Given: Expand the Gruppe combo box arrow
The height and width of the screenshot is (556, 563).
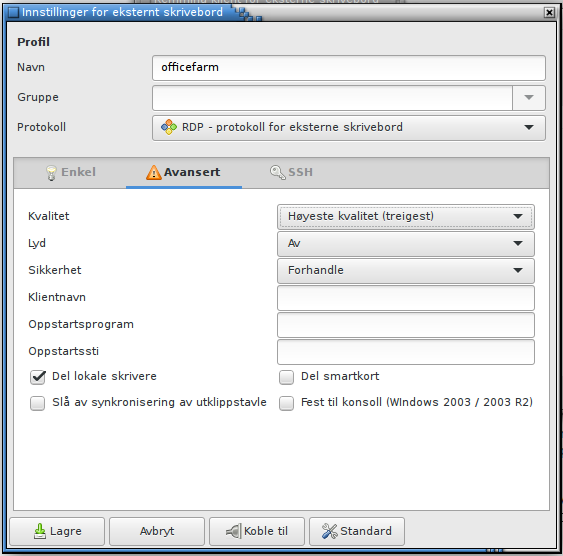Looking at the screenshot, I should [x=529, y=98].
